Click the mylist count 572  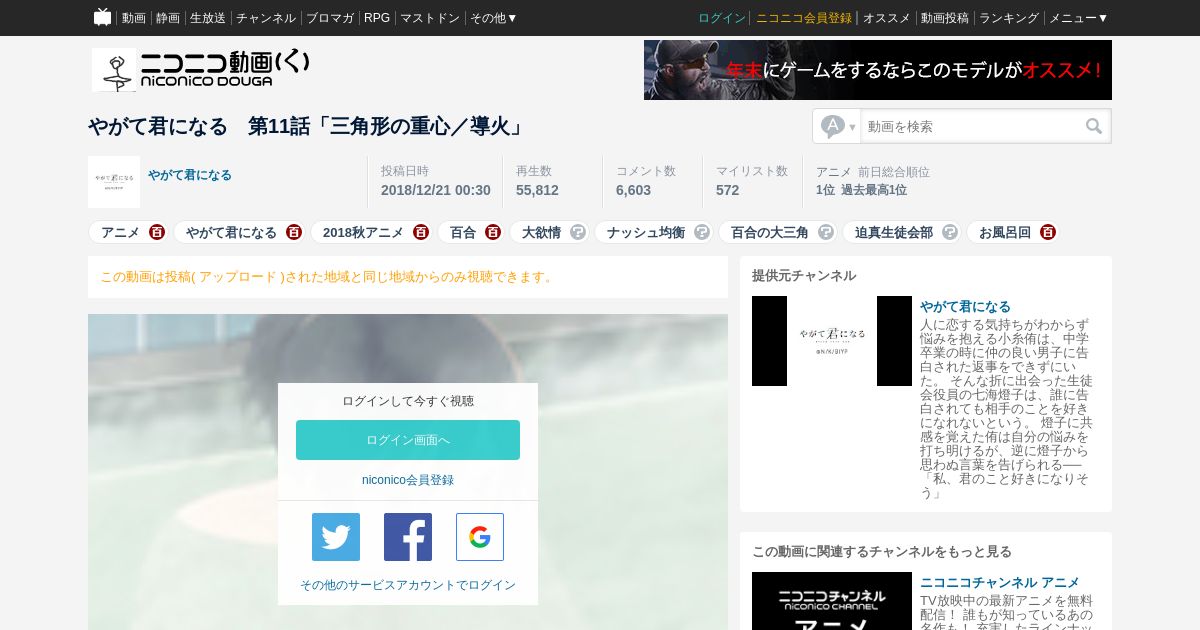coord(727,190)
